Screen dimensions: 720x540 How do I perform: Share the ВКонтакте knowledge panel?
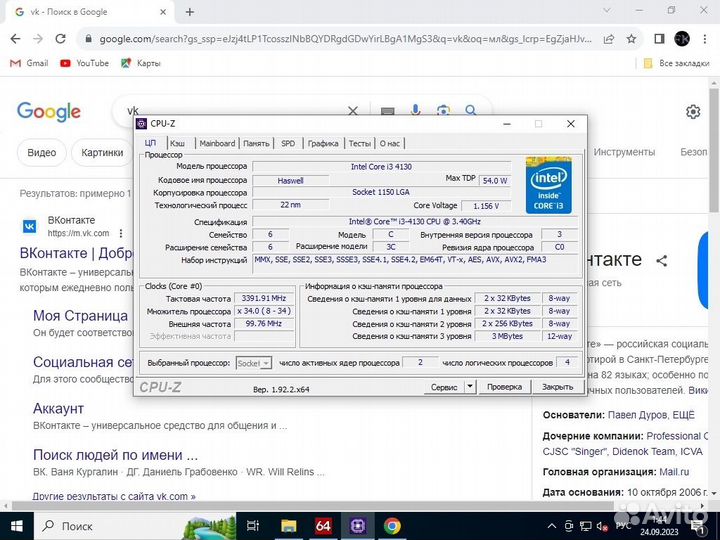click(x=662, y=261)
